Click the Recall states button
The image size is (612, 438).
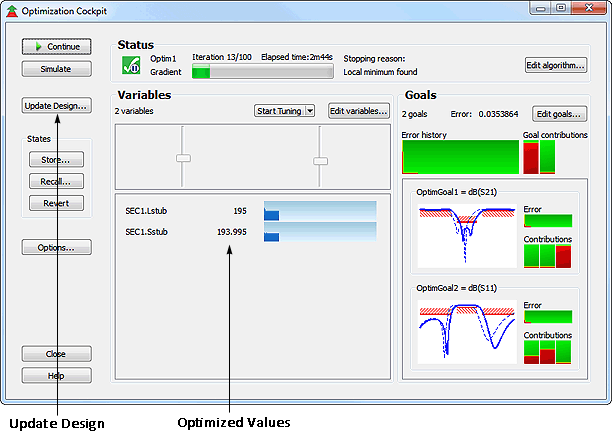tap(56, 181)
